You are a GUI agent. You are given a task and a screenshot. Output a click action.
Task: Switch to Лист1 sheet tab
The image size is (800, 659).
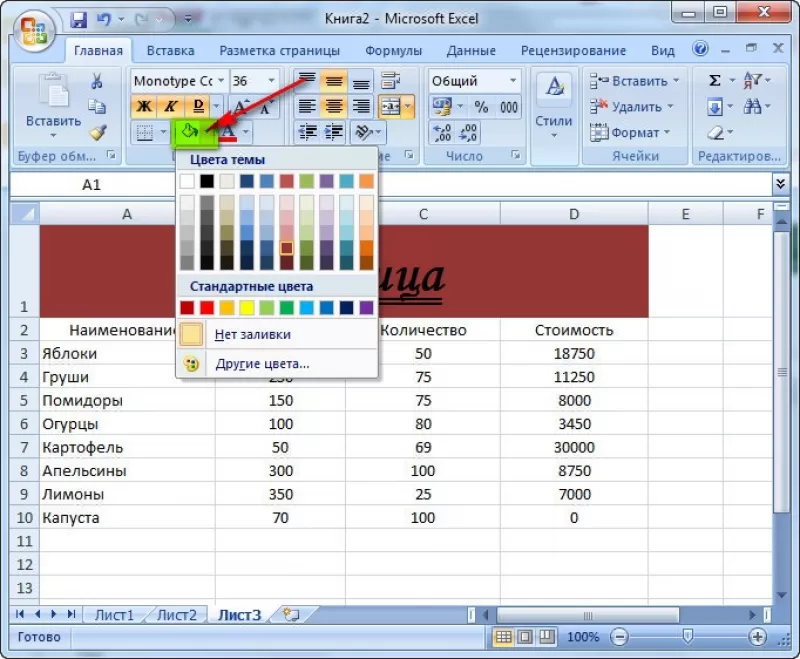click(x=114, y=615)
